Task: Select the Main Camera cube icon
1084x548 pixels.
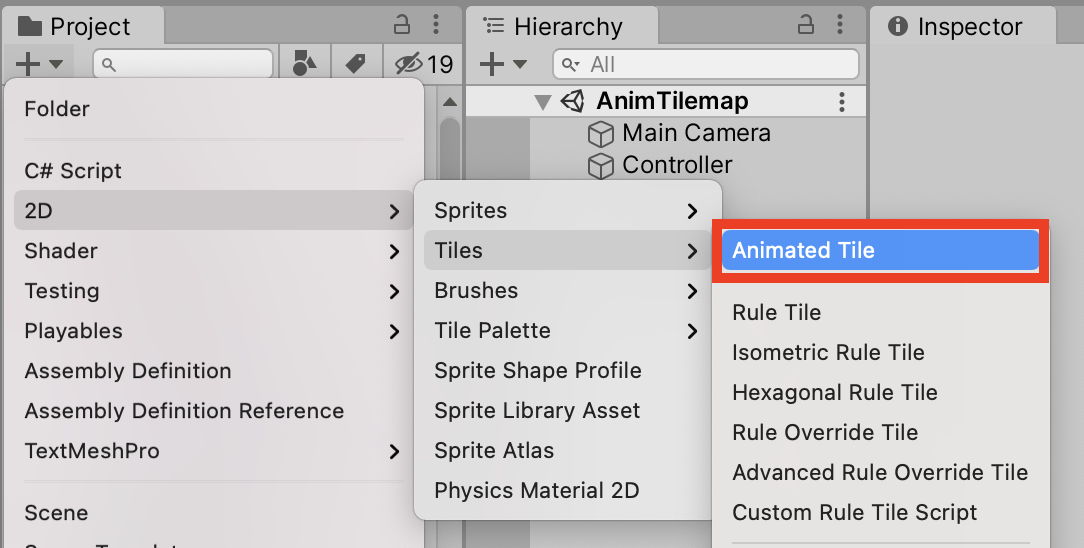Action: click(600, 133)
